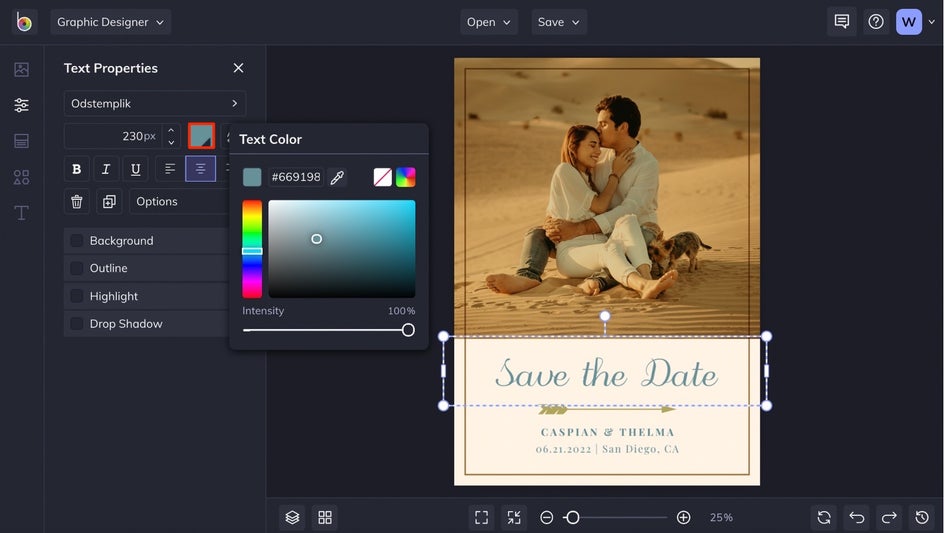944x533 pixels.
Task: Click the rainbow hue slider bar
Action: click(252, 249)
